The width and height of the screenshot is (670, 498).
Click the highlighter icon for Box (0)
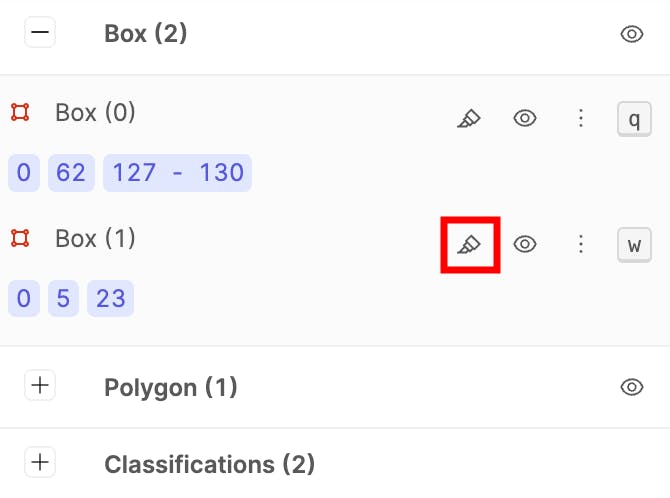pyautogui.click(x=469, y=118)
